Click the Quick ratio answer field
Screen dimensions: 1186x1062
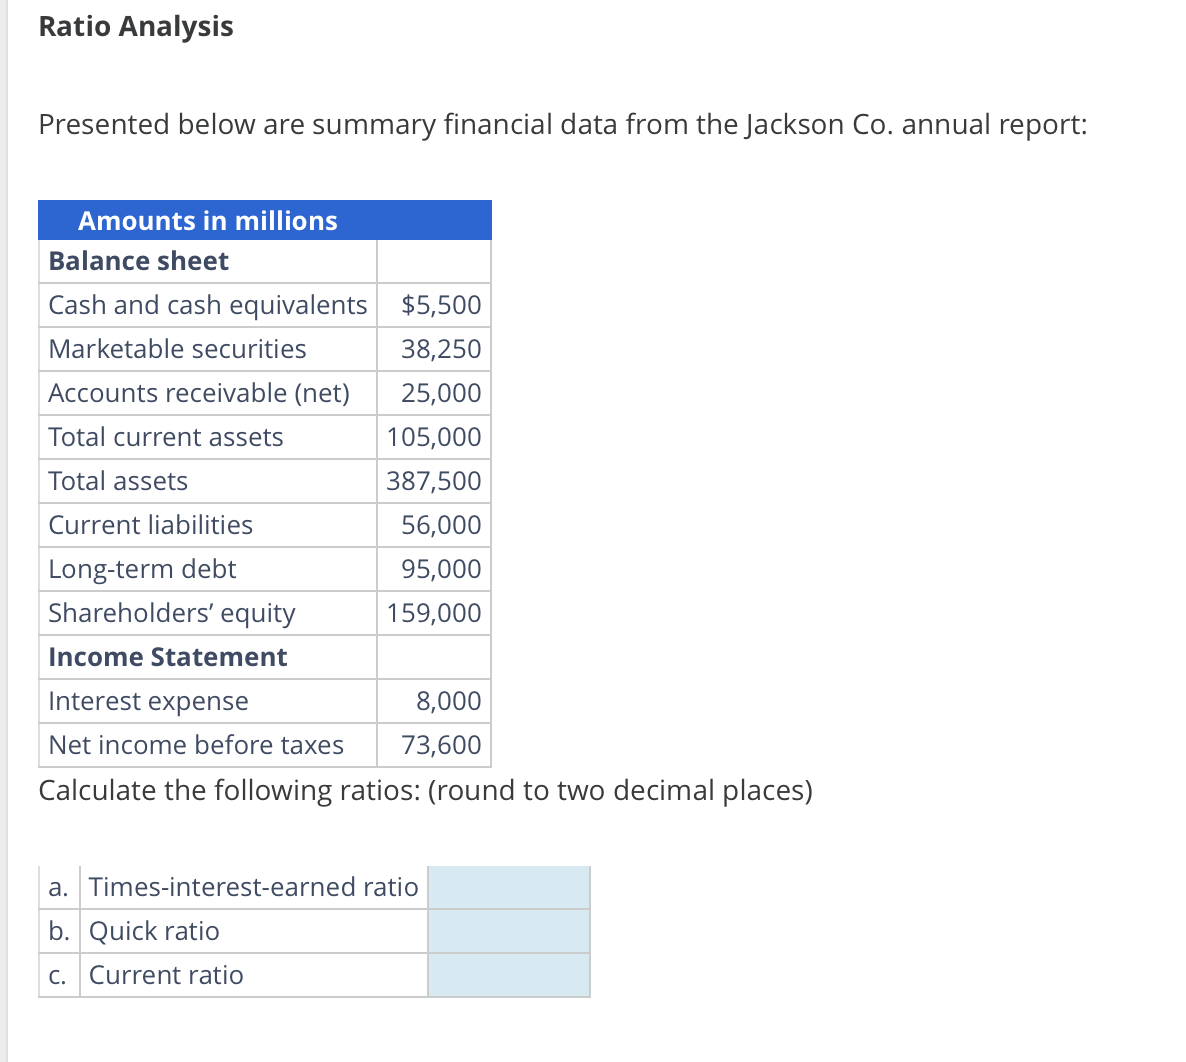[508, 931]
